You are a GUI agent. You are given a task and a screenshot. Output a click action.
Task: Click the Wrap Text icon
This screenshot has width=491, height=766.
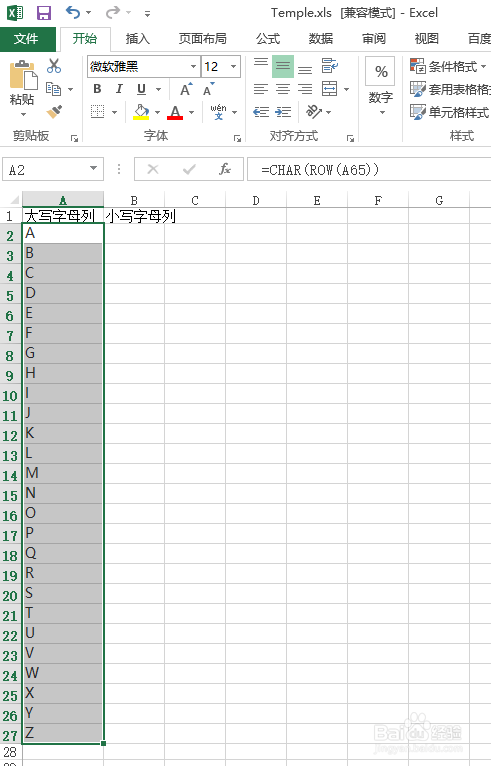pos(330,65)
